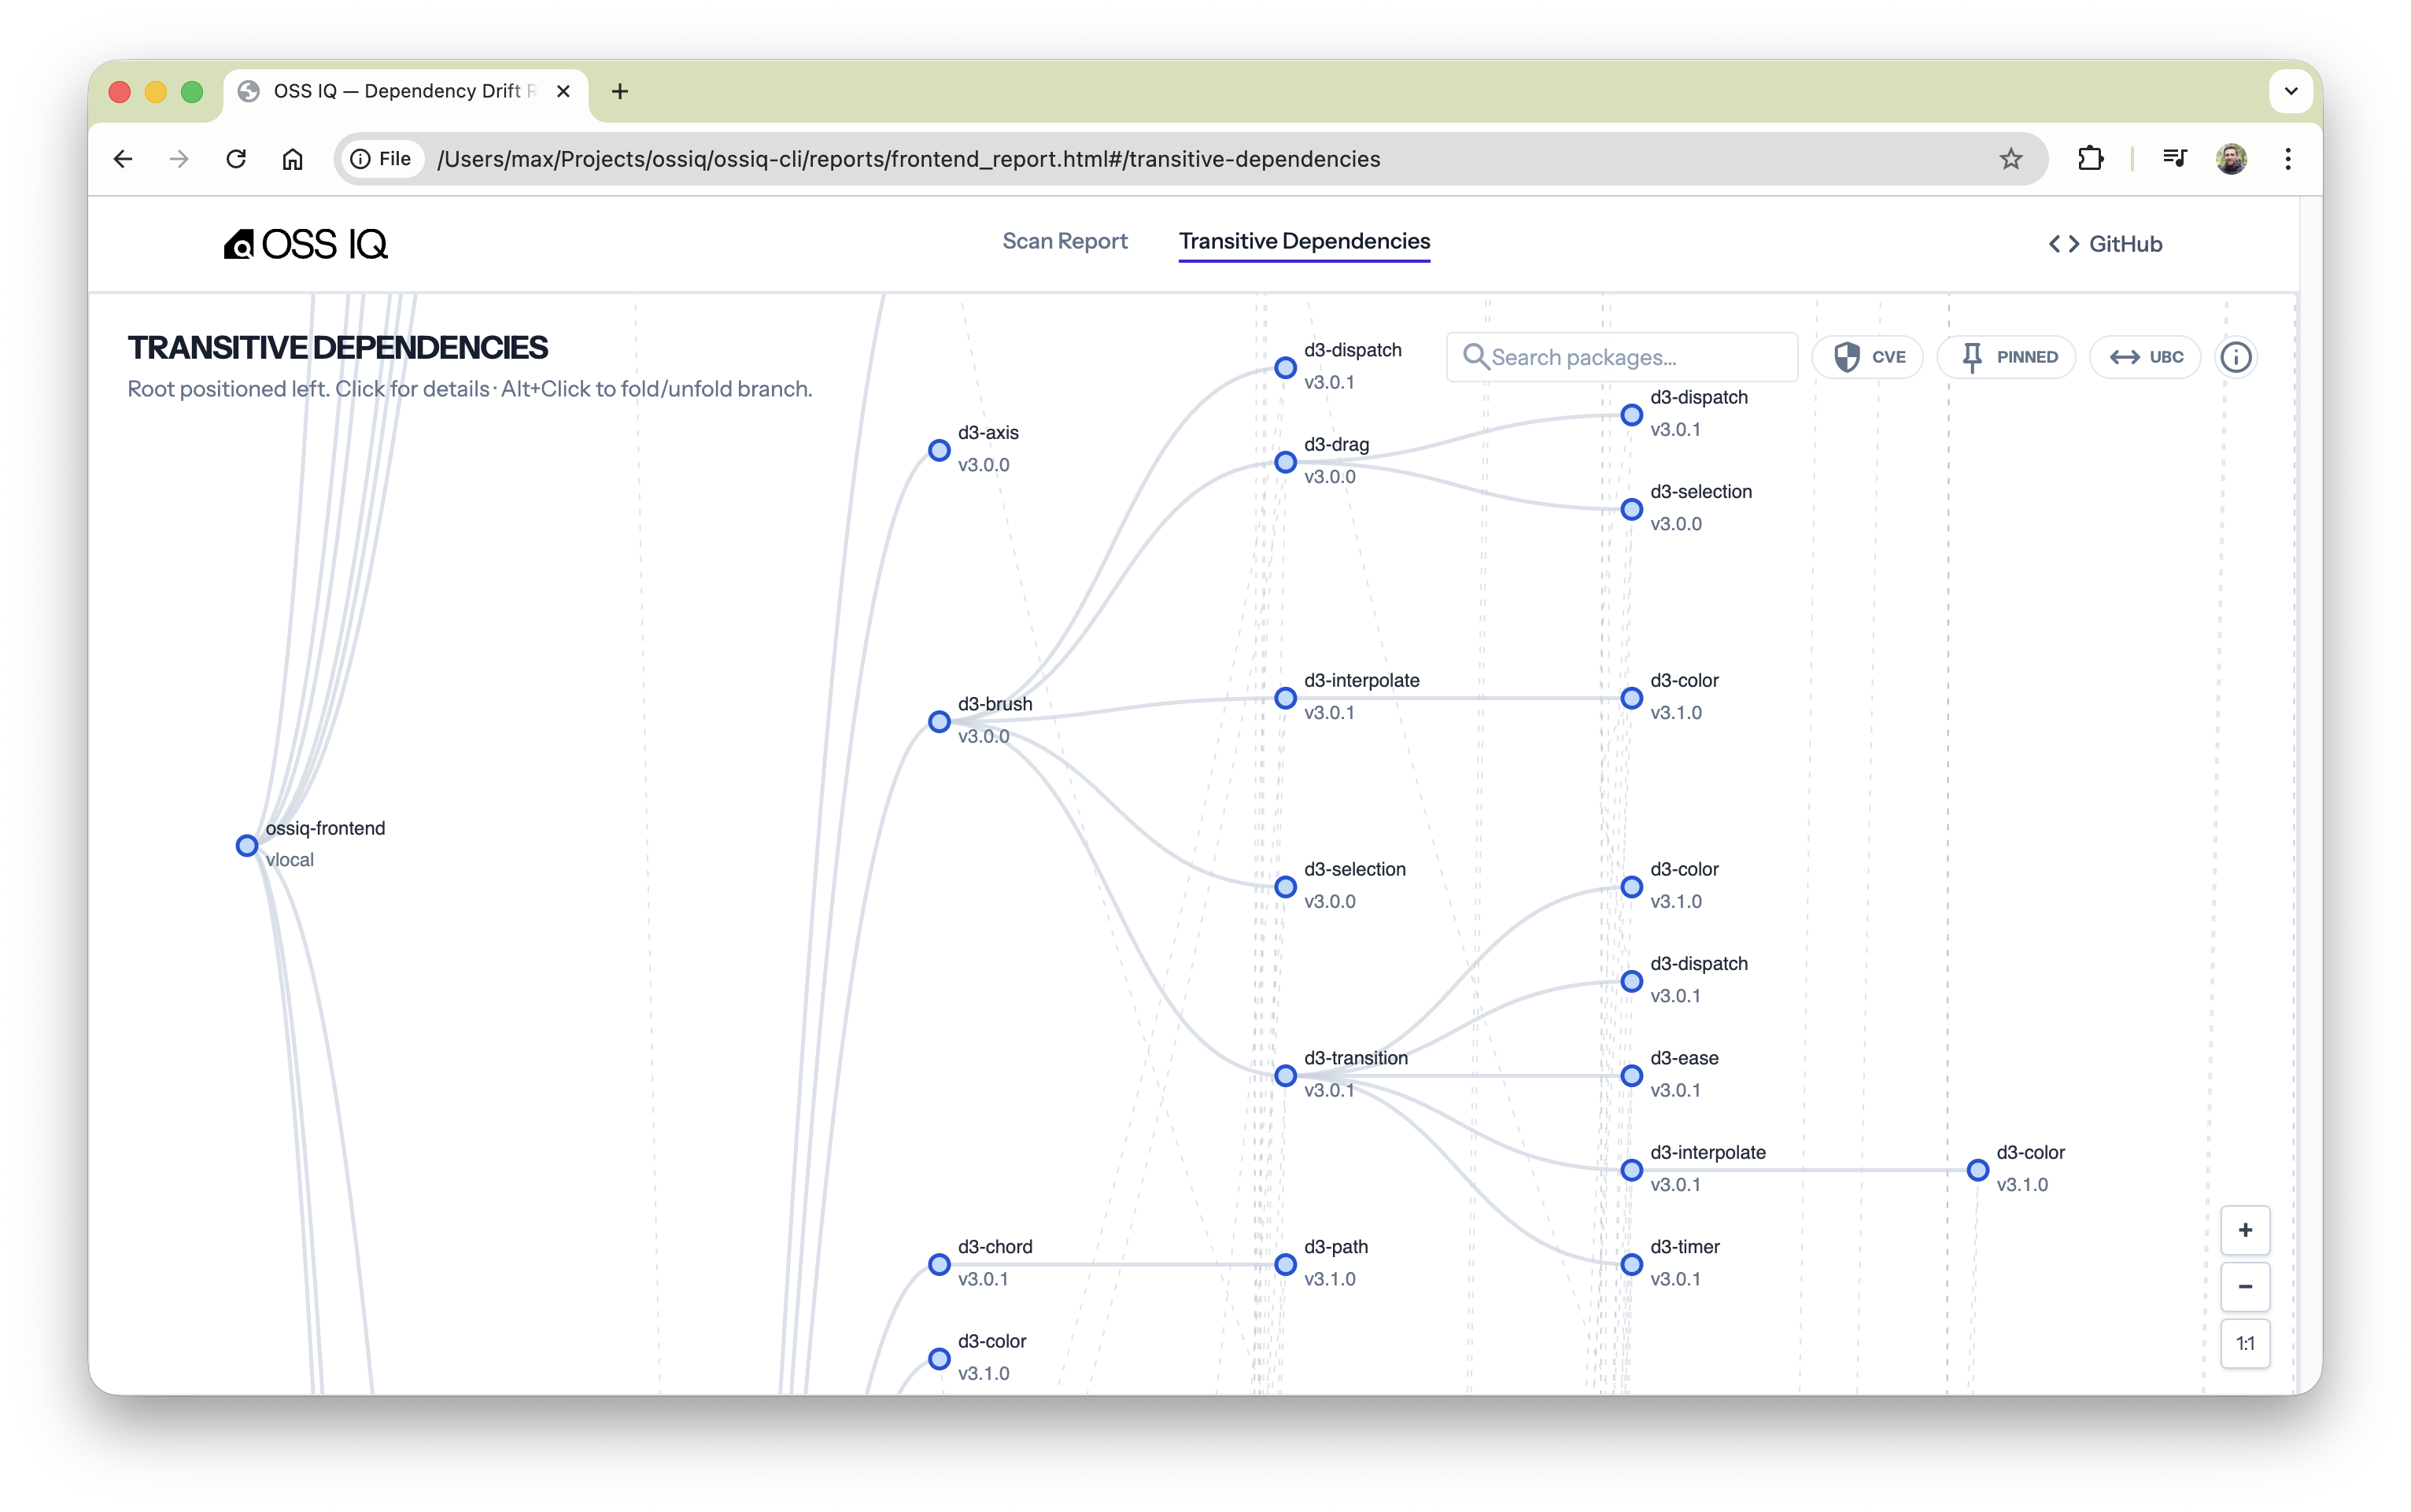Click the media controls icon in browser toolbar

[2175, 158]
